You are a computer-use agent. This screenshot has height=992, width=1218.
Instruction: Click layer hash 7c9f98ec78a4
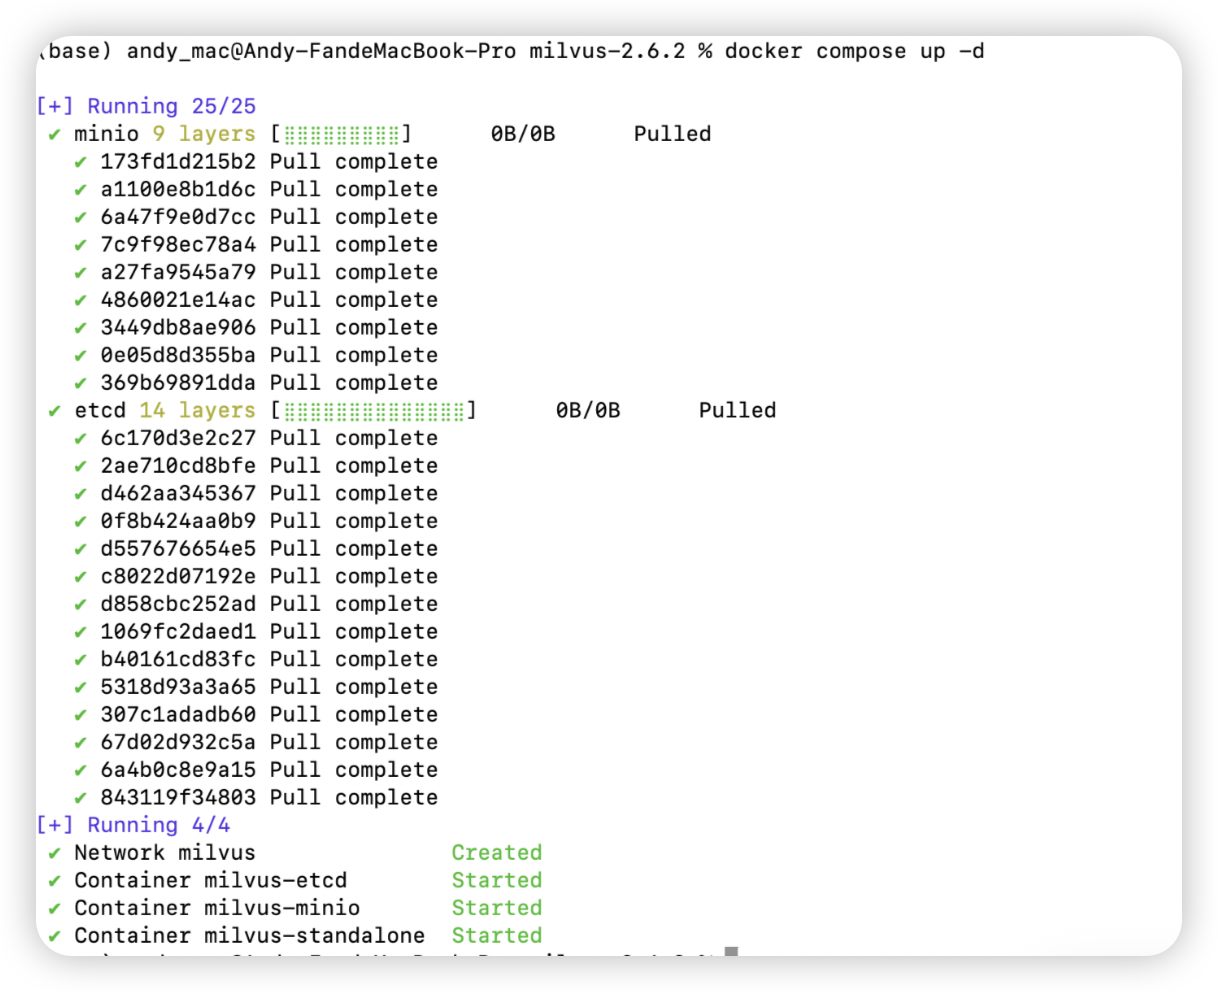pos(178,245)
